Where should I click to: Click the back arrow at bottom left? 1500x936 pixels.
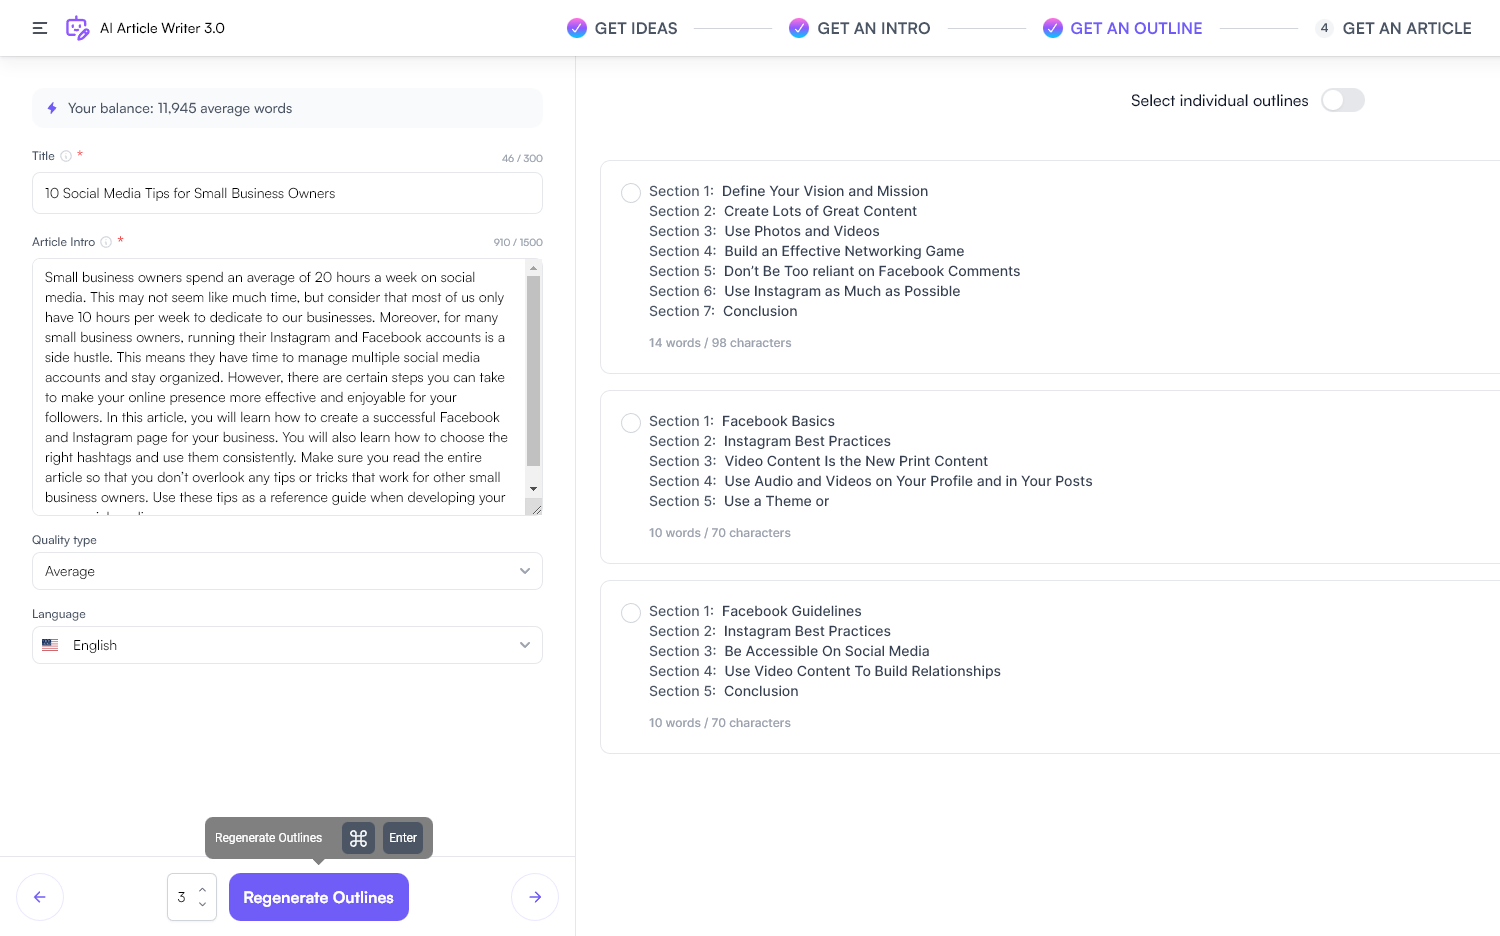click(x=40, y=897)
